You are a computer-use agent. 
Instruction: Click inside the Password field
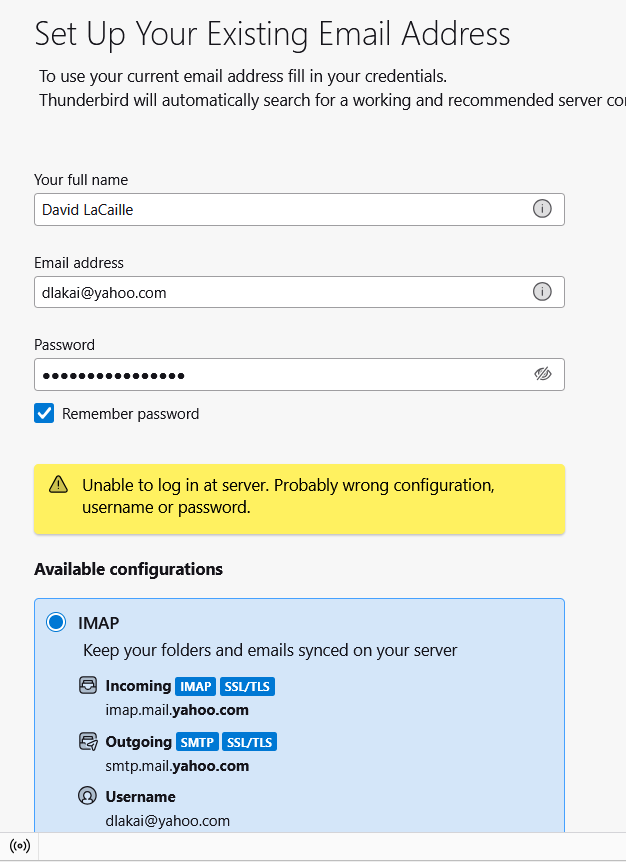click(x=280, y=375)
